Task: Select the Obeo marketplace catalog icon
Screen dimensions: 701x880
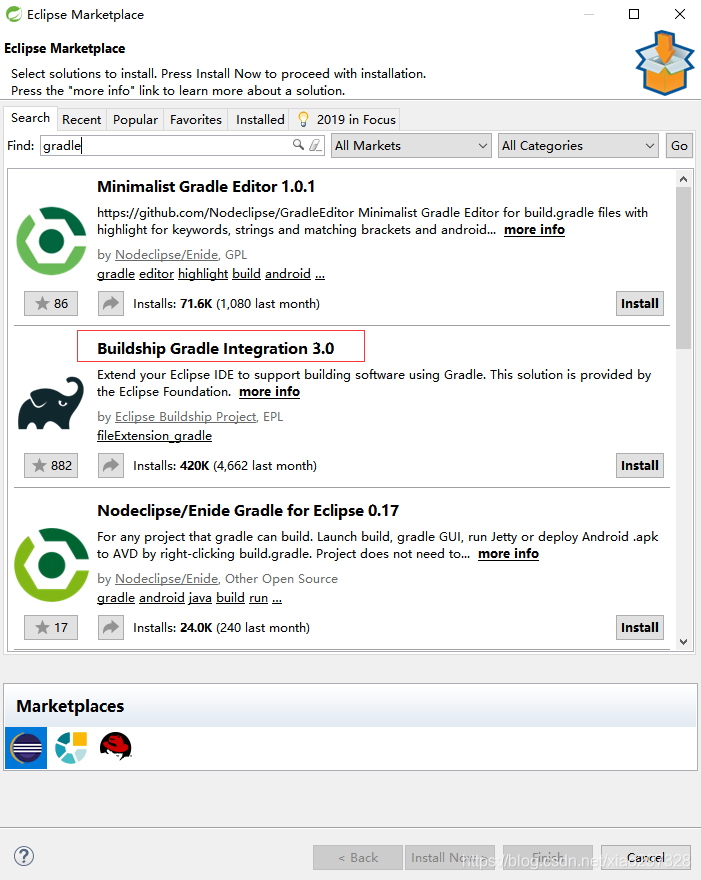Action: 71,748
